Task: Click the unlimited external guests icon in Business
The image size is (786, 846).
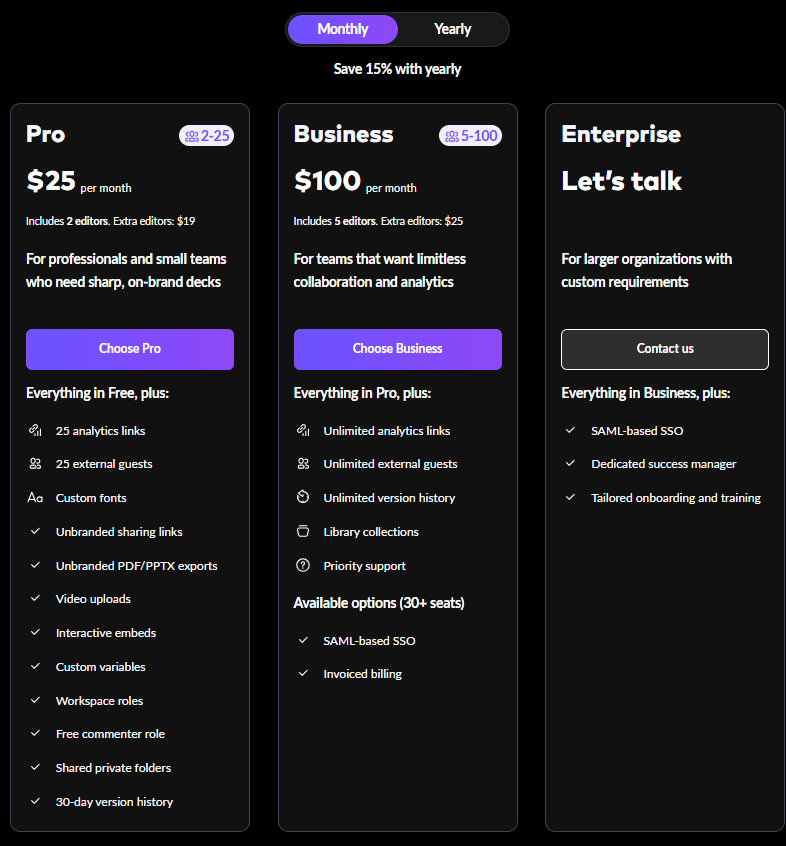Action: click(x=303, y=464)
